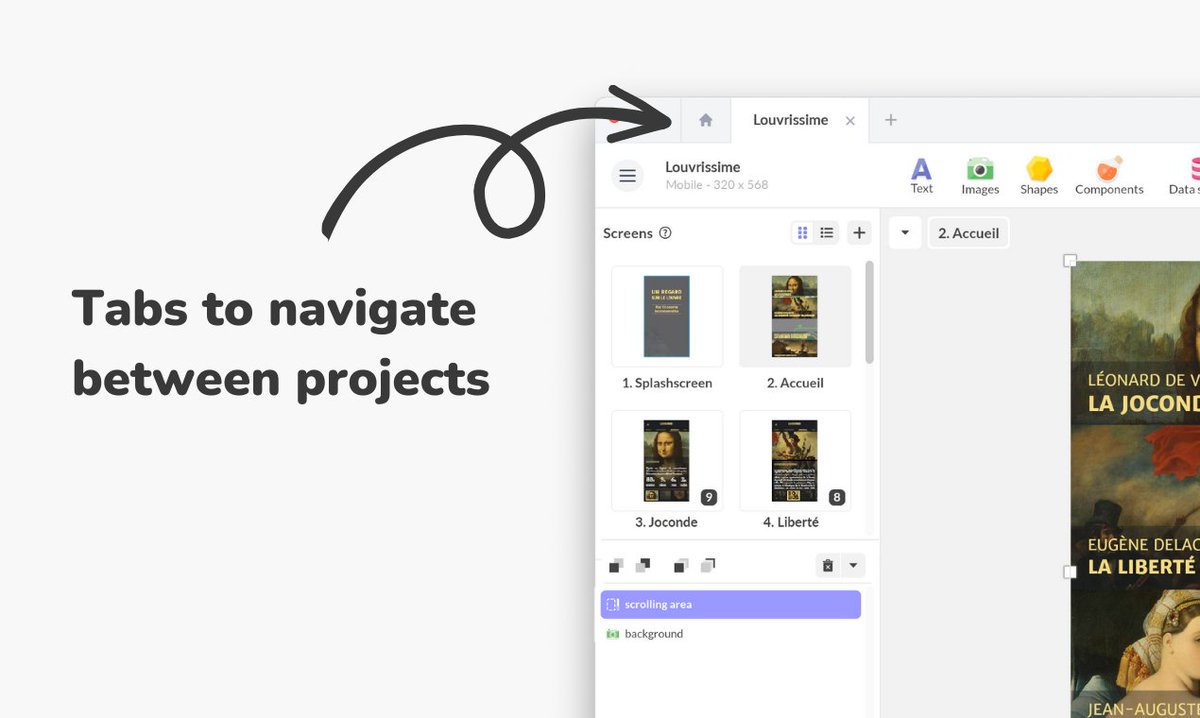Open the 2. Accueil screen dropdown selector

tap(967, 232)
